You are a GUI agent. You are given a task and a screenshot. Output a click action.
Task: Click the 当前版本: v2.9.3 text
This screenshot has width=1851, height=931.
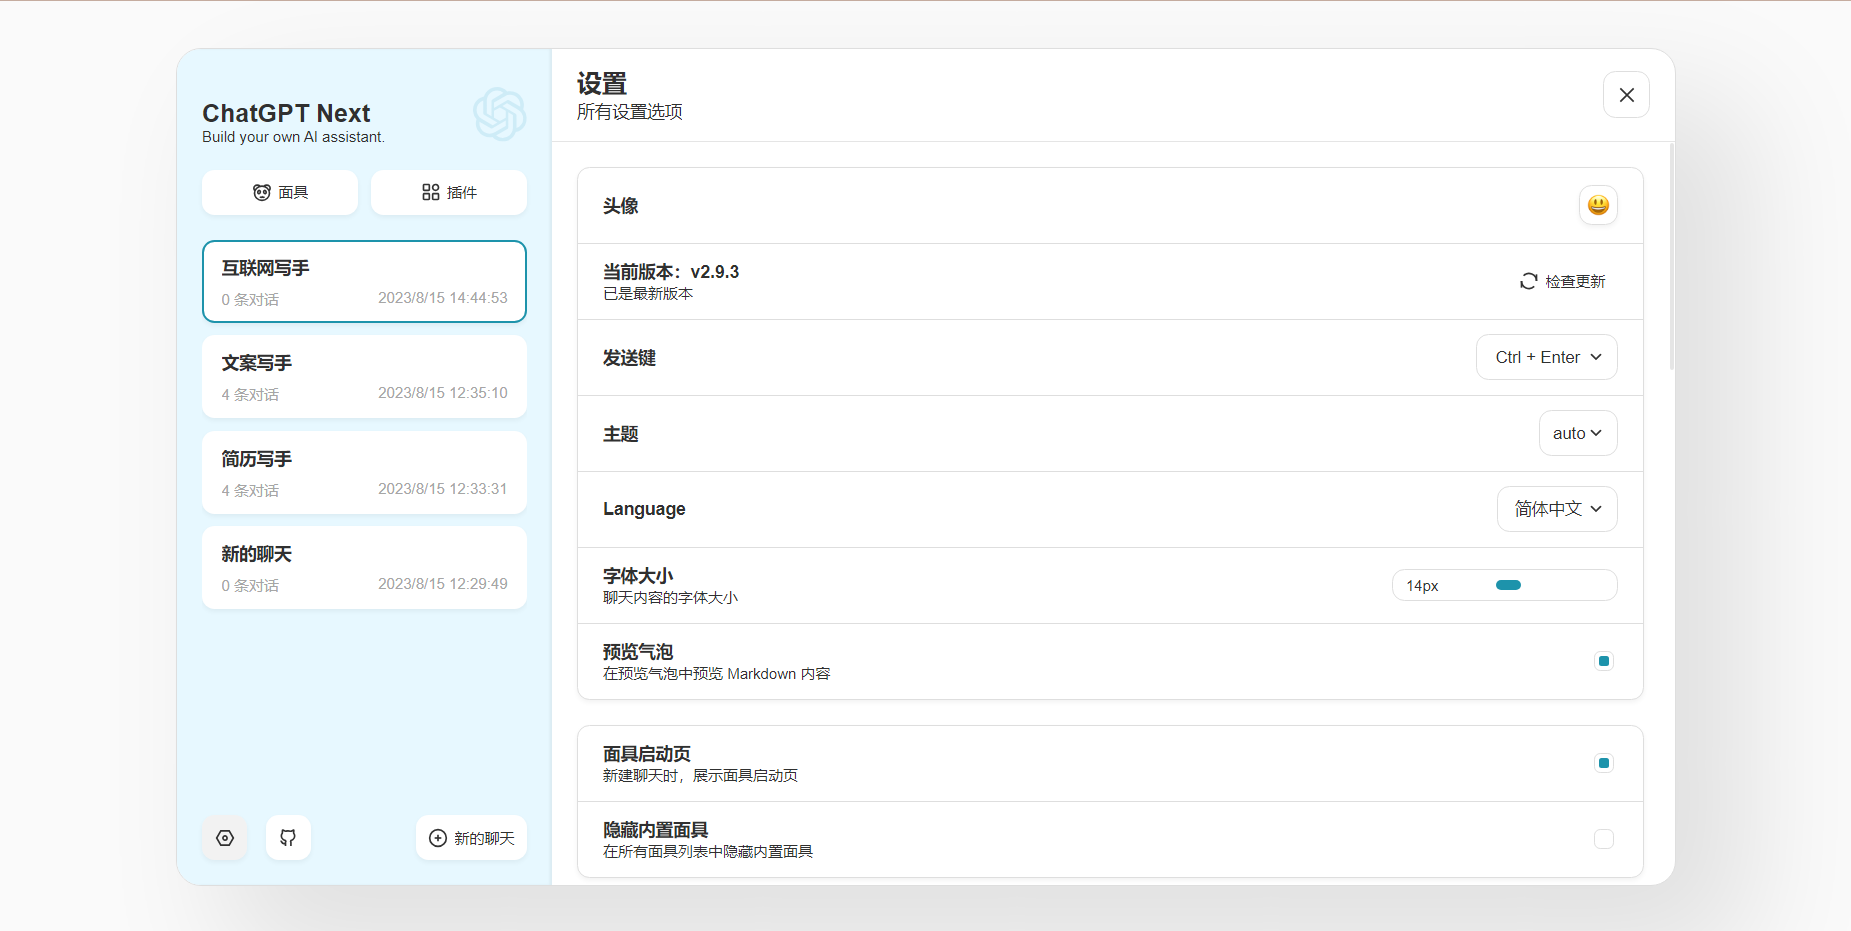tap(671, 272)
